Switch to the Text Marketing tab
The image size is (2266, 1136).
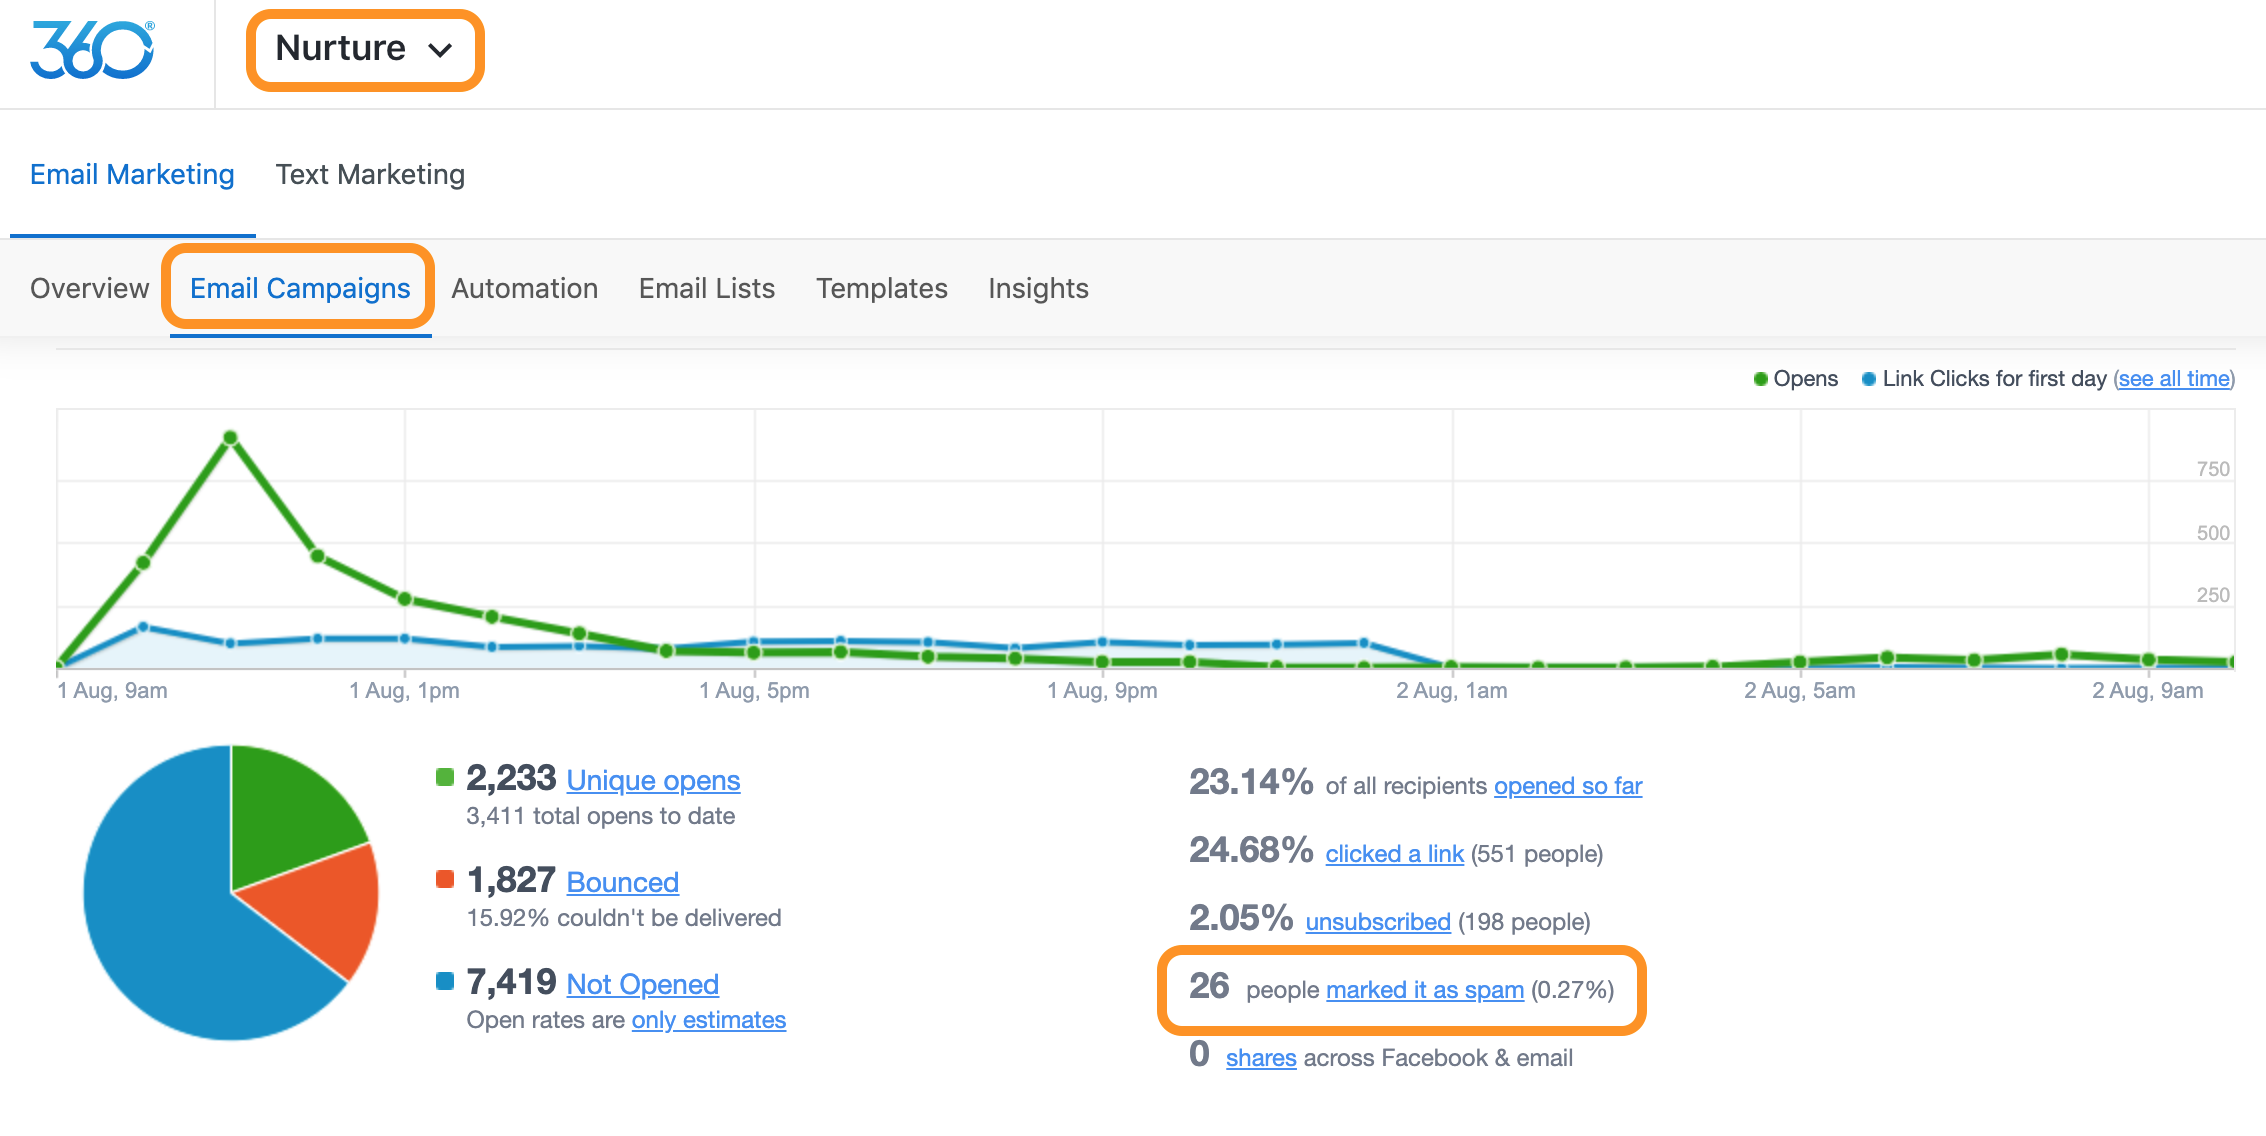pyautogui.click(x=370, y=175)
